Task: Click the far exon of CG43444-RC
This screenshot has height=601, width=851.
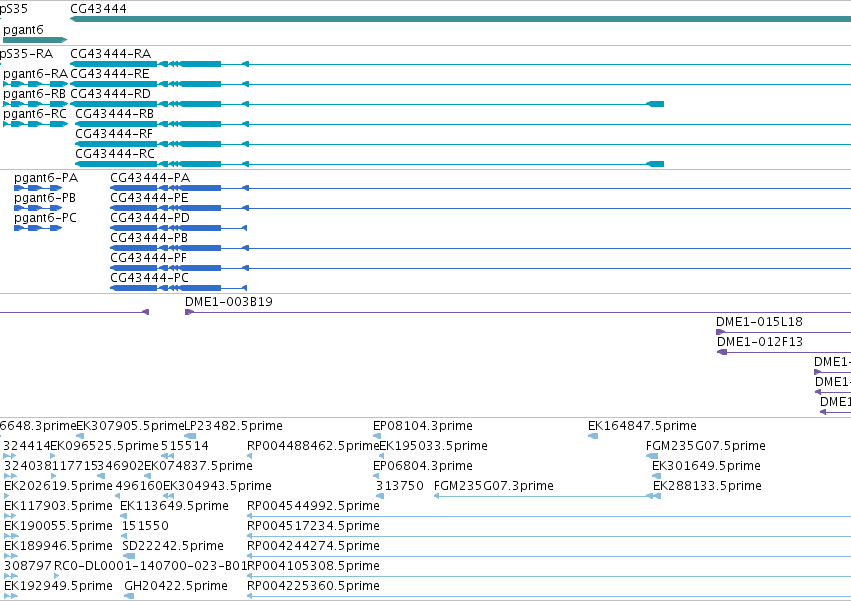Action: coord(656,164)
